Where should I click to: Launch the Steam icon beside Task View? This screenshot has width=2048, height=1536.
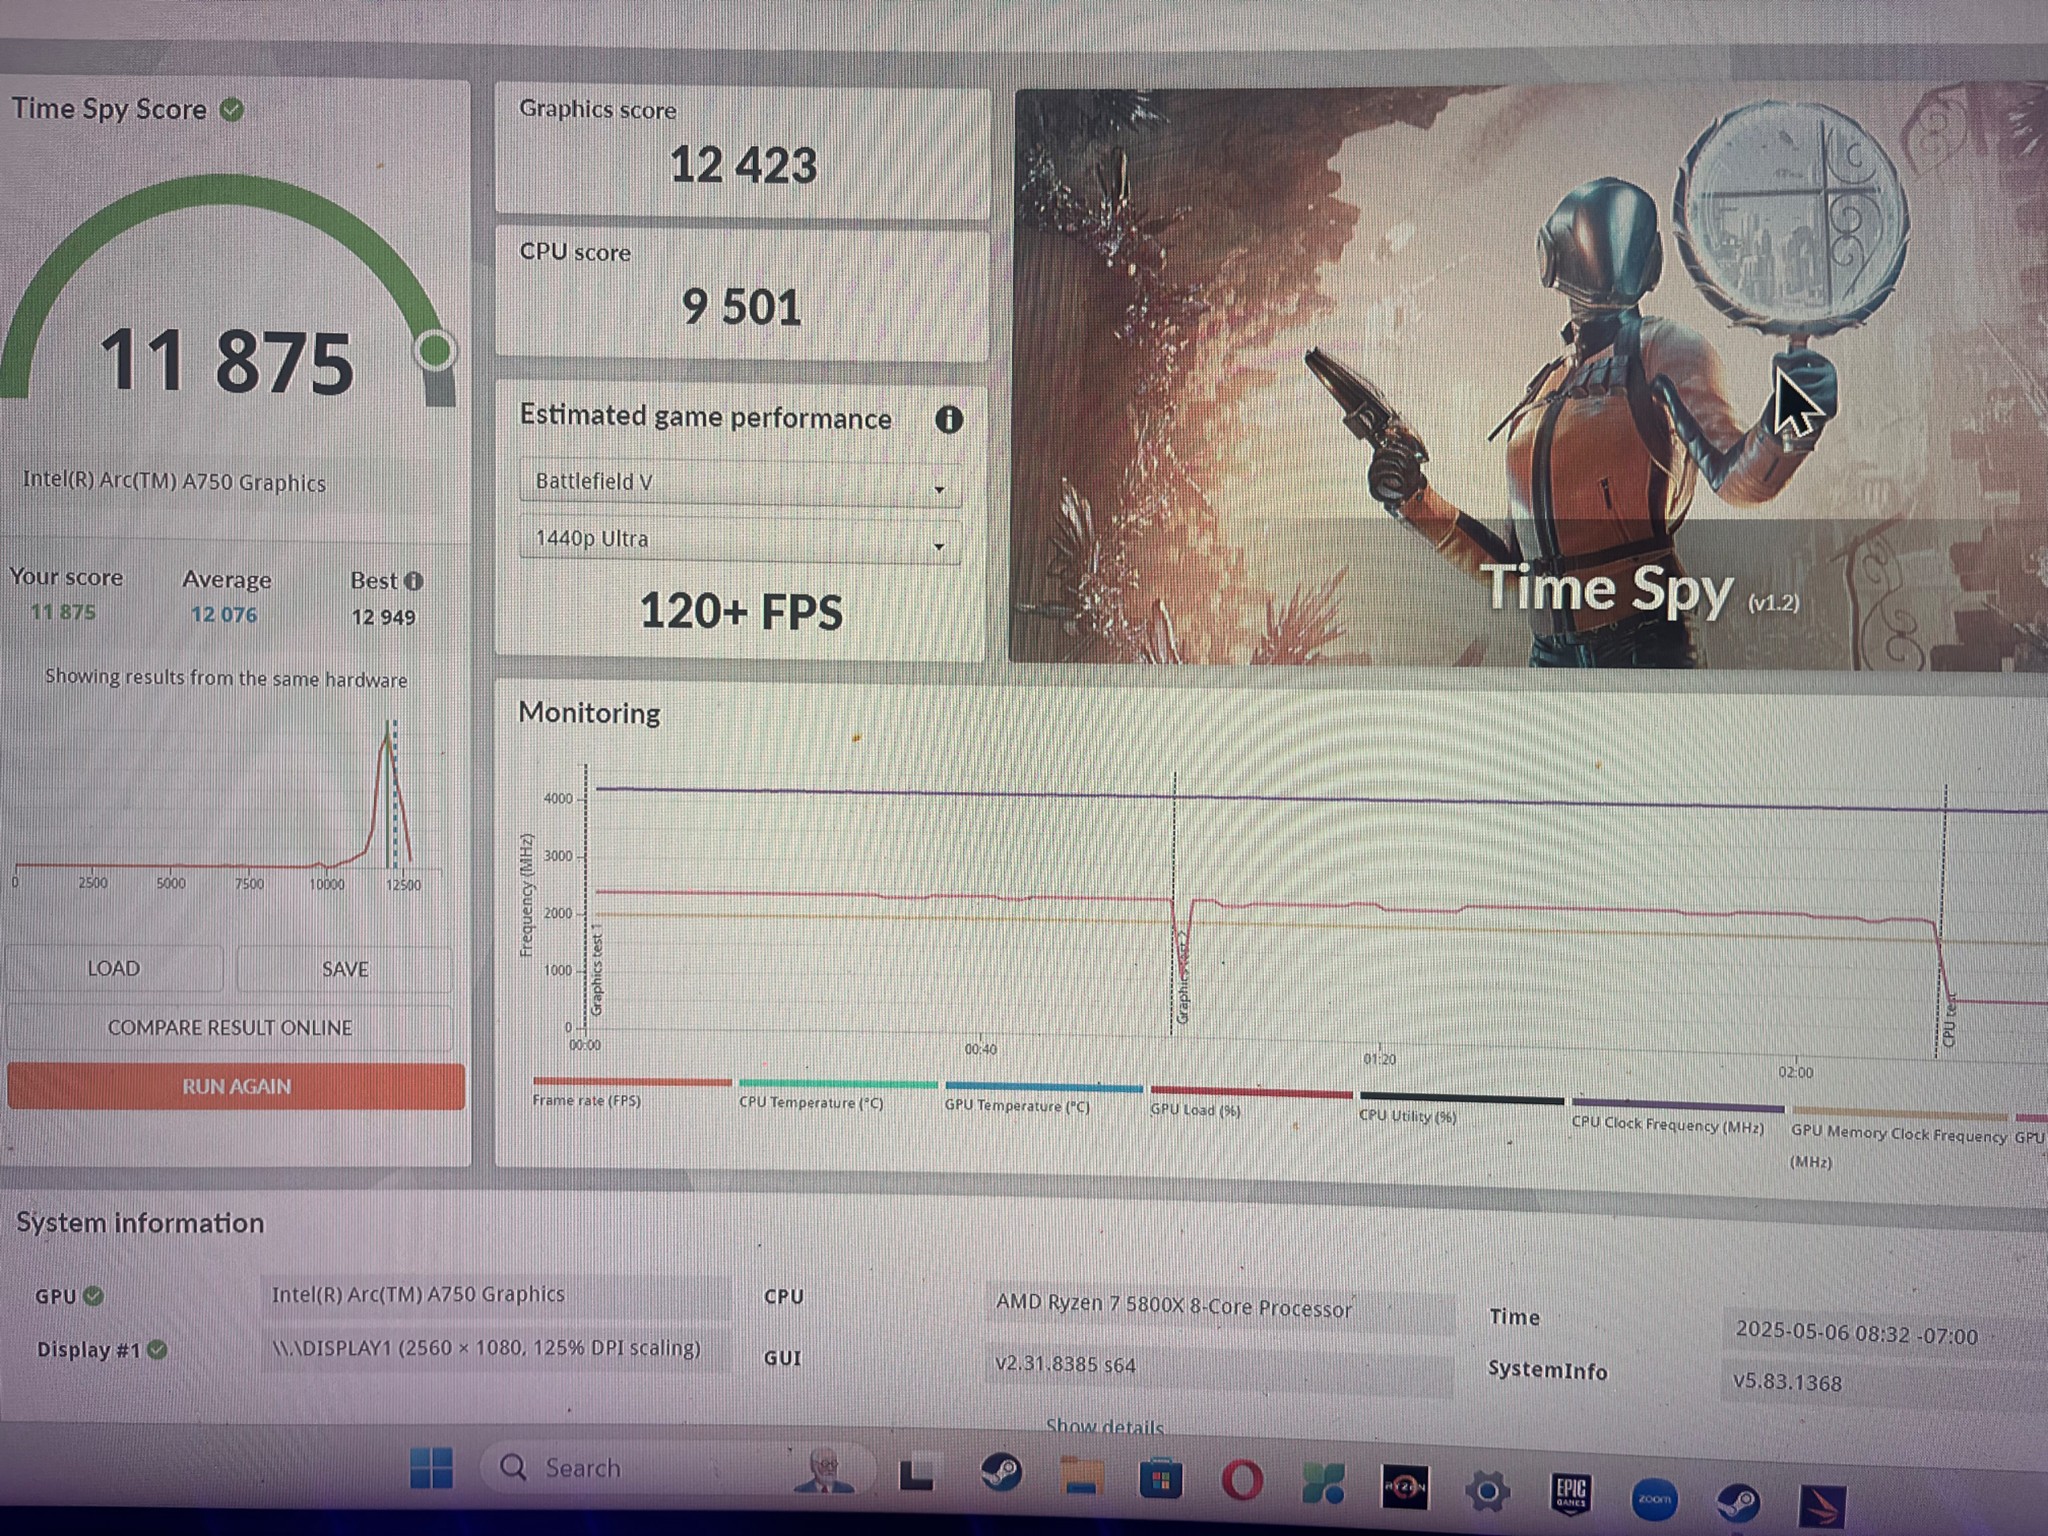(x=1000, y=1474)
